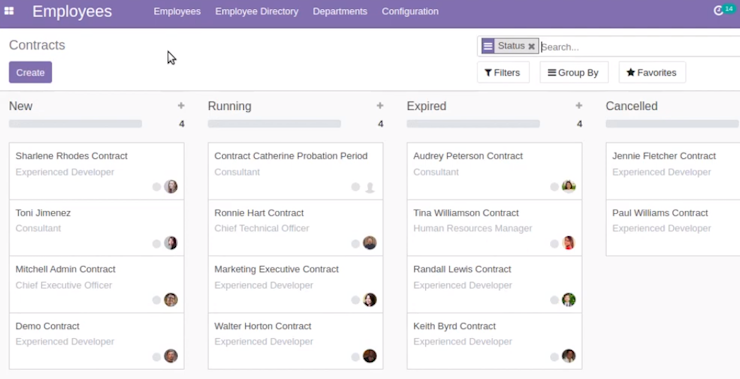Toggle kanban state dot on Walter Horton Contract
Image resolution: width=740 pixels, height=379 pixels.
click(356, 357)
